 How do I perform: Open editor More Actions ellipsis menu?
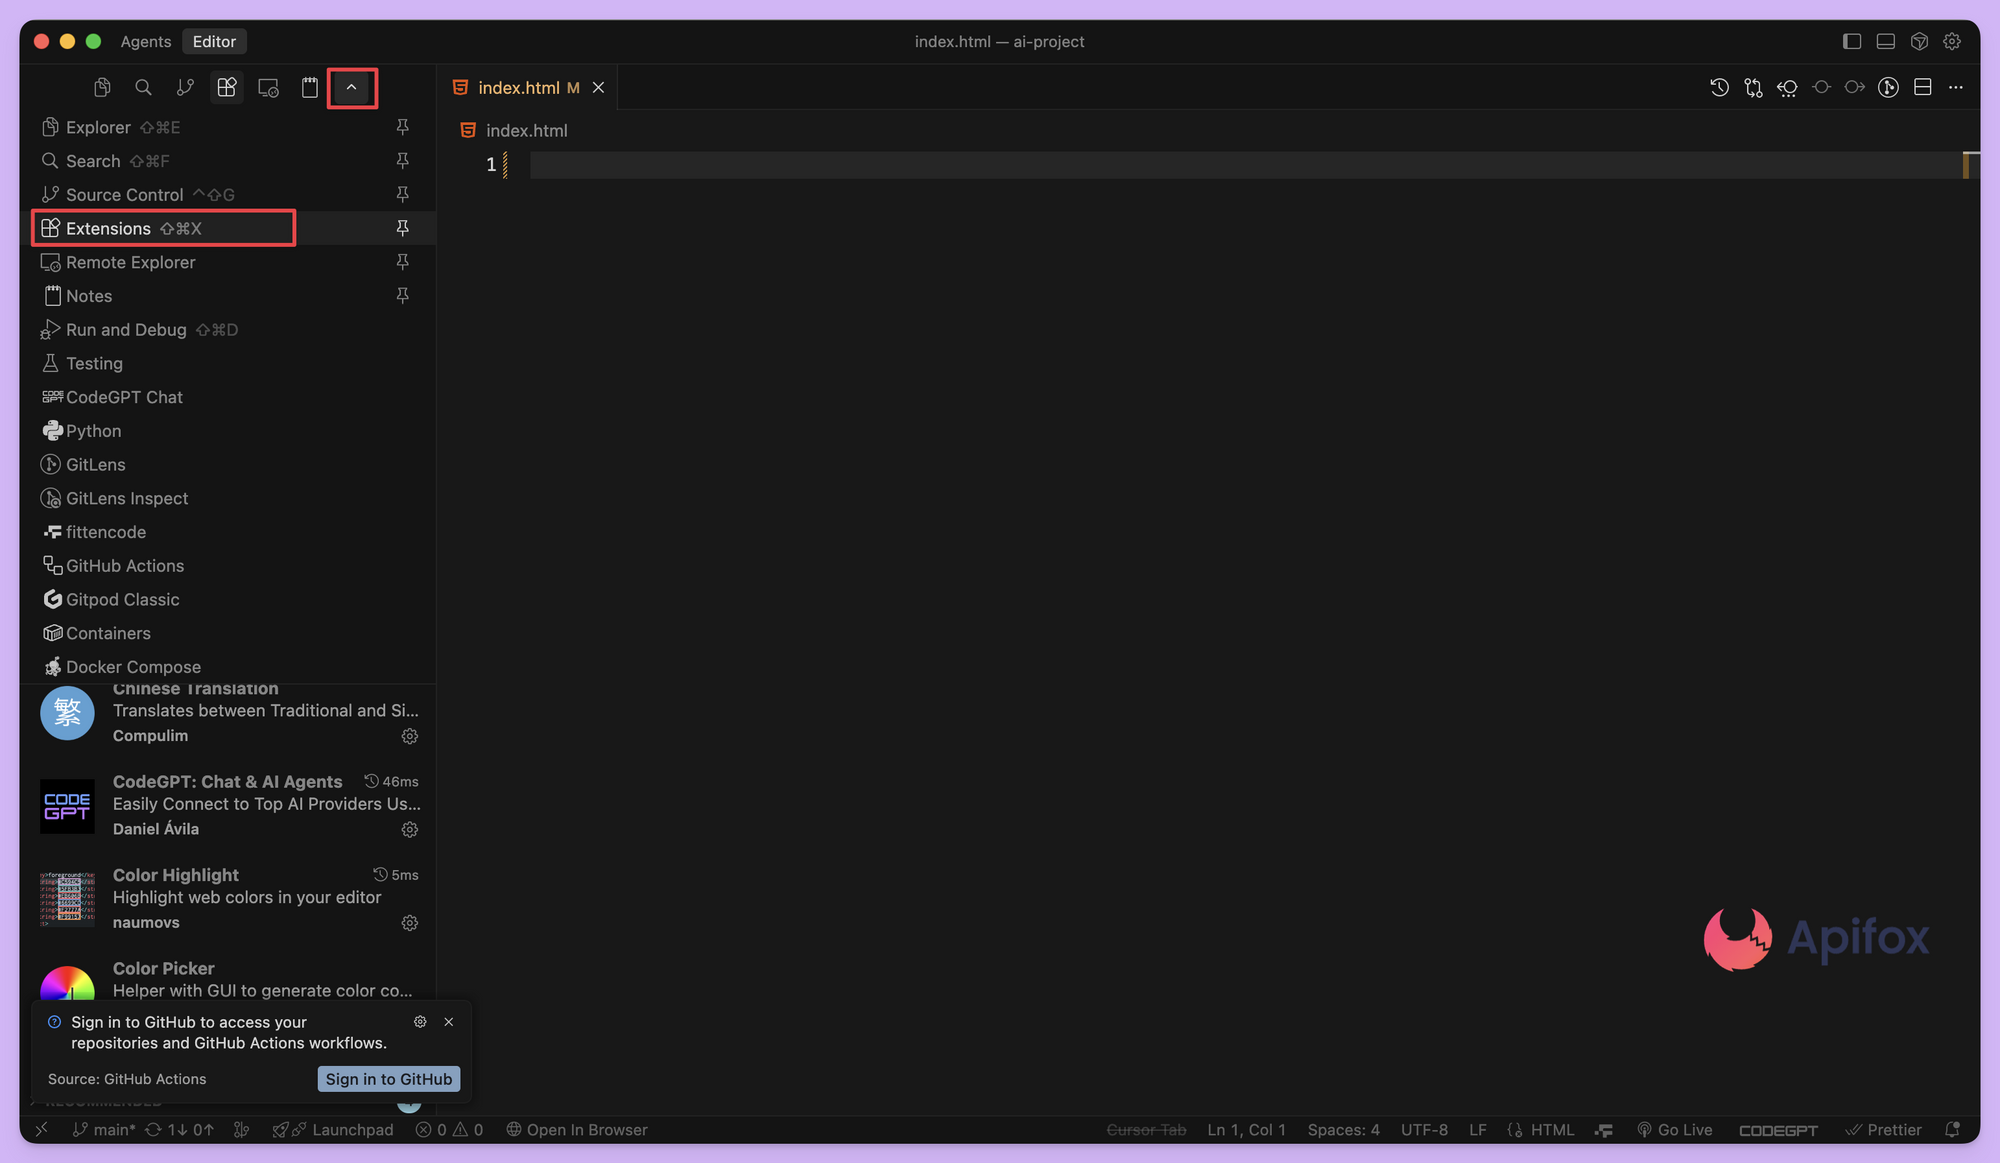[x=1956, y=88]
